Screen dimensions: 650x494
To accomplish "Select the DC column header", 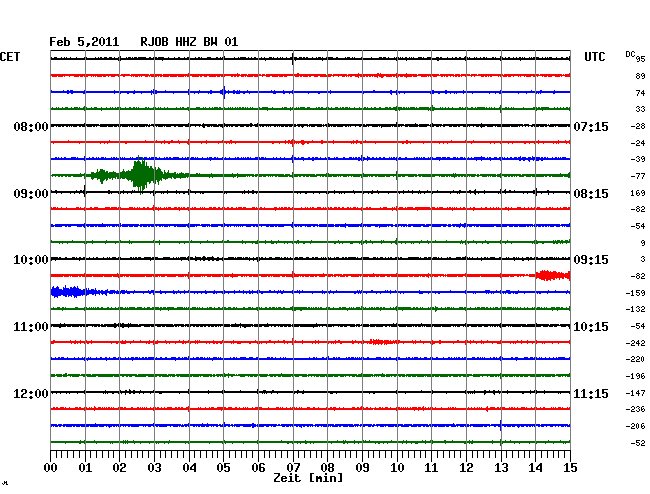I will (x=630, y=54).
